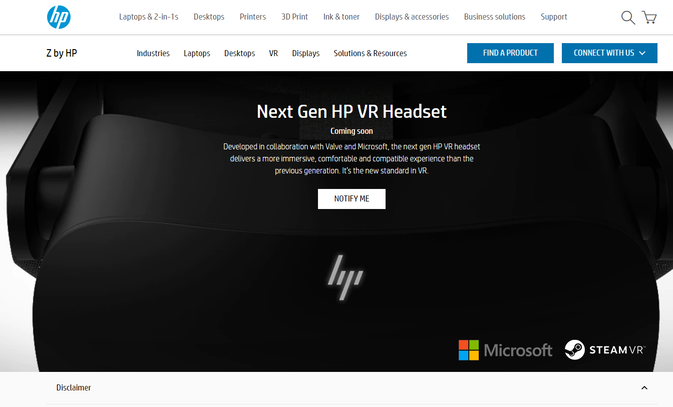Collapse the Disclaimer section chevron
Viewport: 673px width, 407px height.
644,388
